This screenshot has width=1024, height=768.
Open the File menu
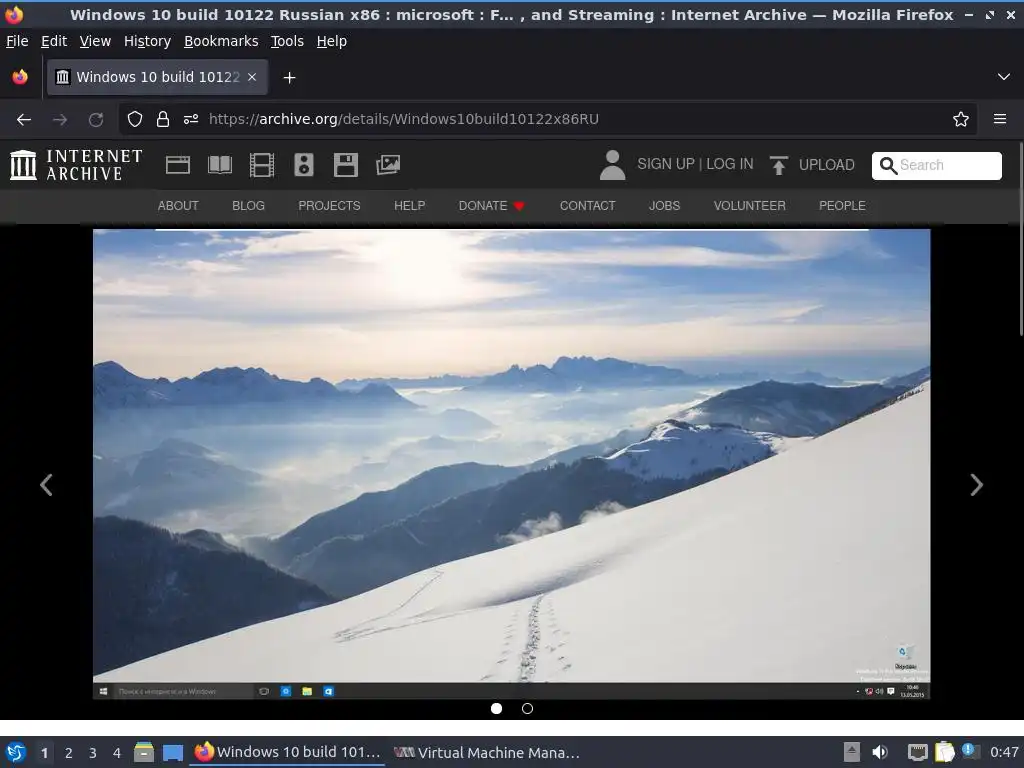pos(17,41)
